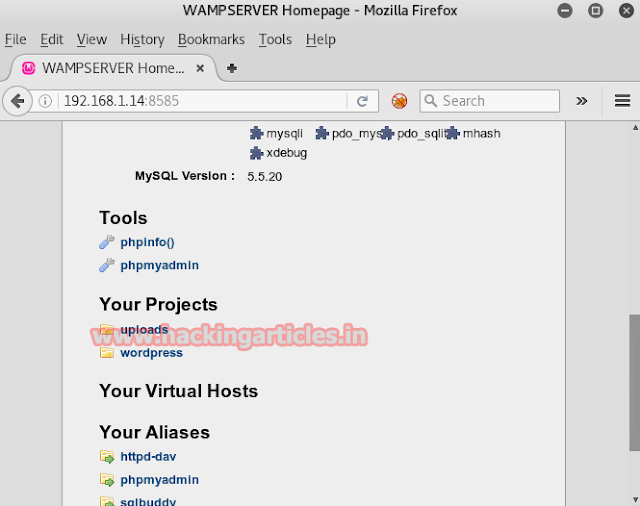Open the File menu
Screen dimensions: 640x506
16,40
